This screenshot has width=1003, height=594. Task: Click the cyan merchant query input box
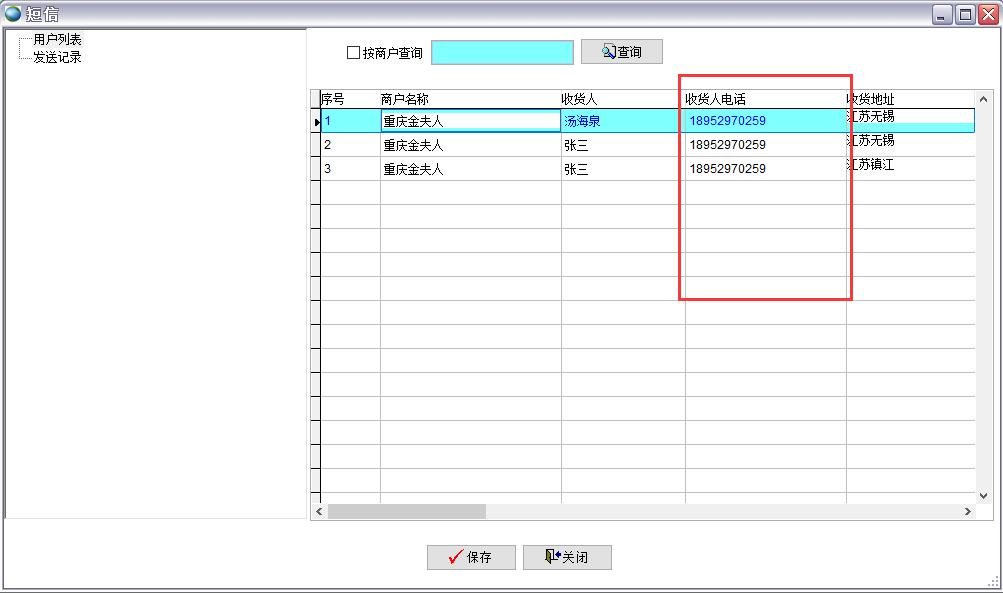click(502, 51)
